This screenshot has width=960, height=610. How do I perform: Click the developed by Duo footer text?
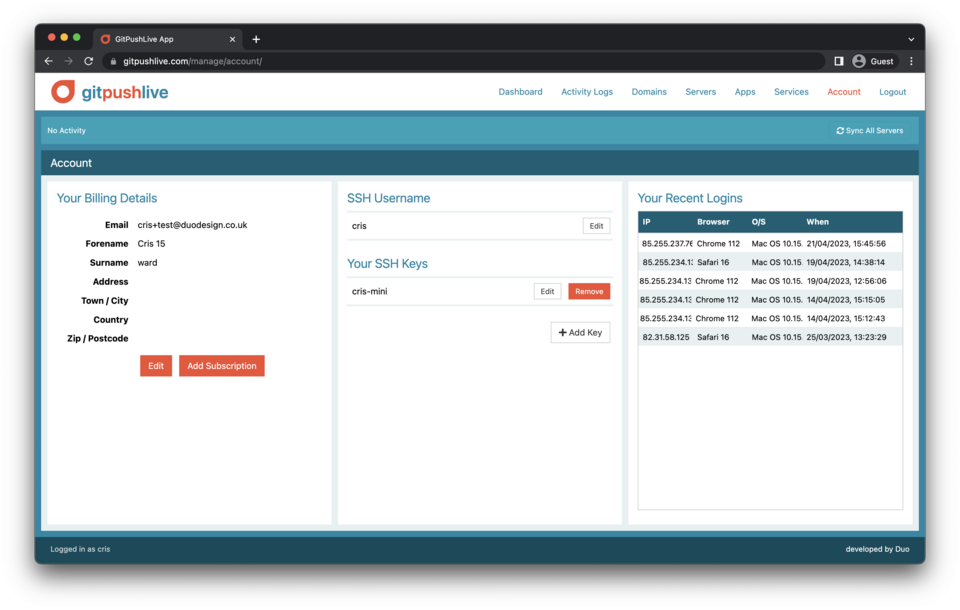877,549
